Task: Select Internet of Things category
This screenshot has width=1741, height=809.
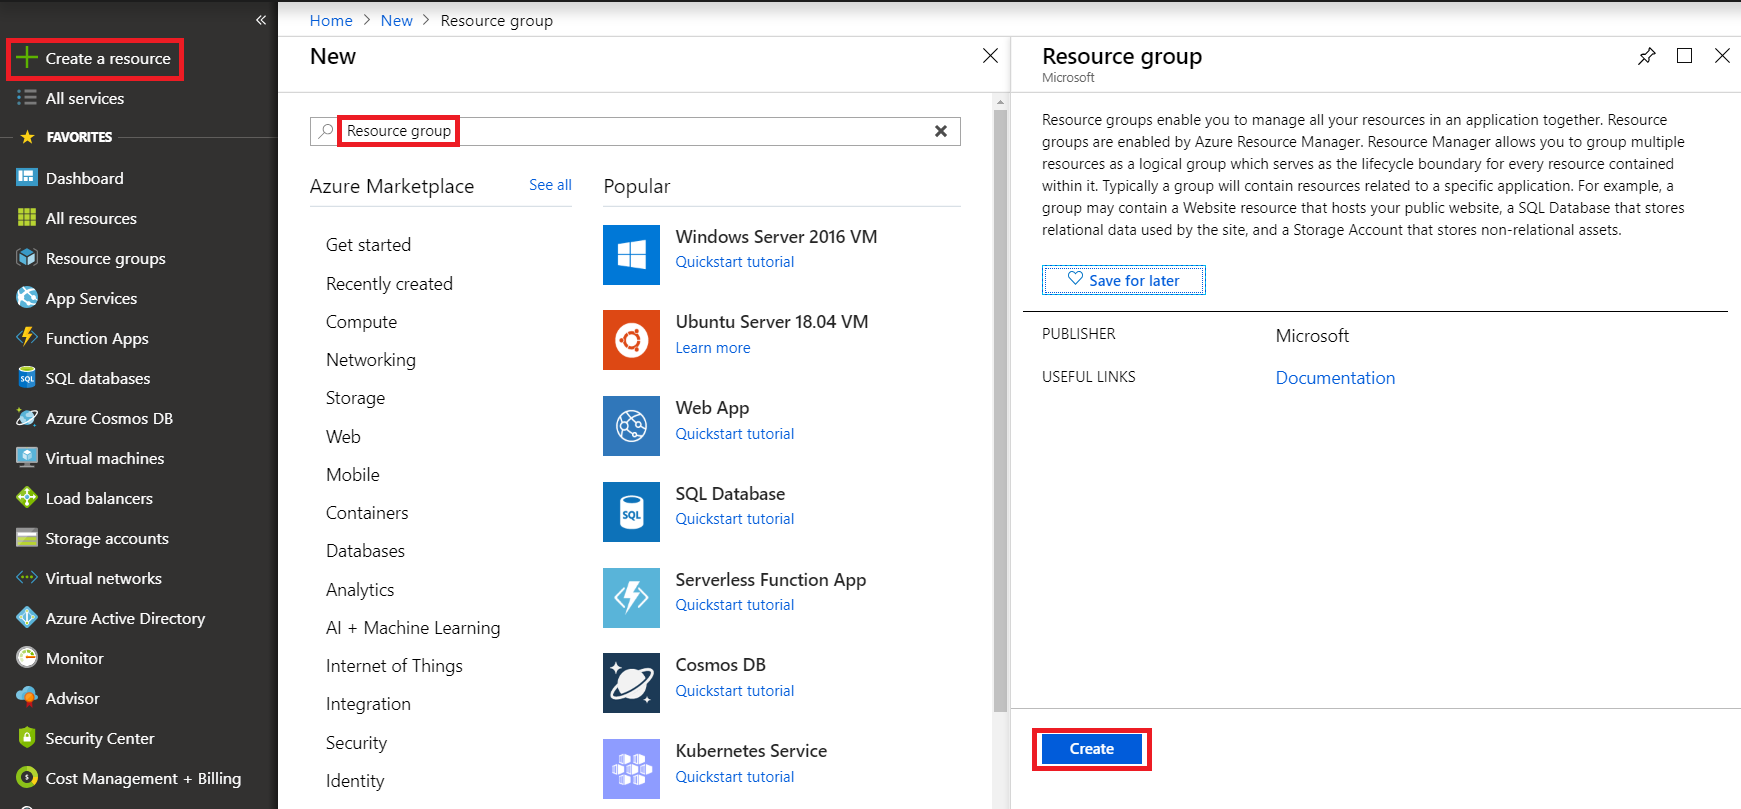Action: coord(394,666)
